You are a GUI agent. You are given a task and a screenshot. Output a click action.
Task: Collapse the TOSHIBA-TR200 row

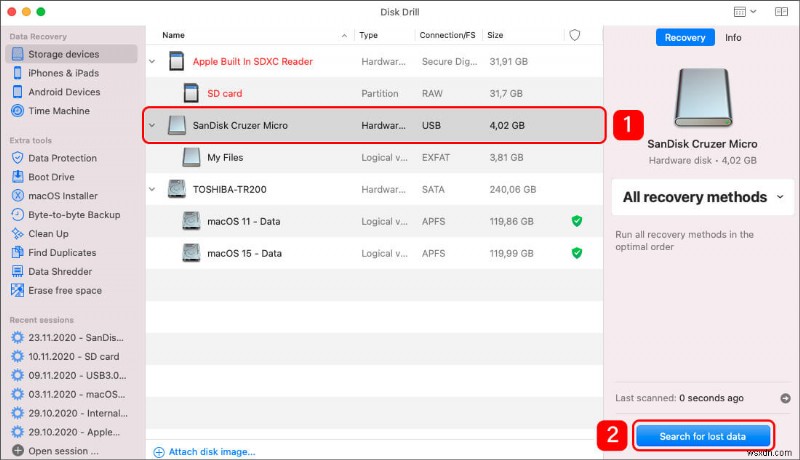152,189
